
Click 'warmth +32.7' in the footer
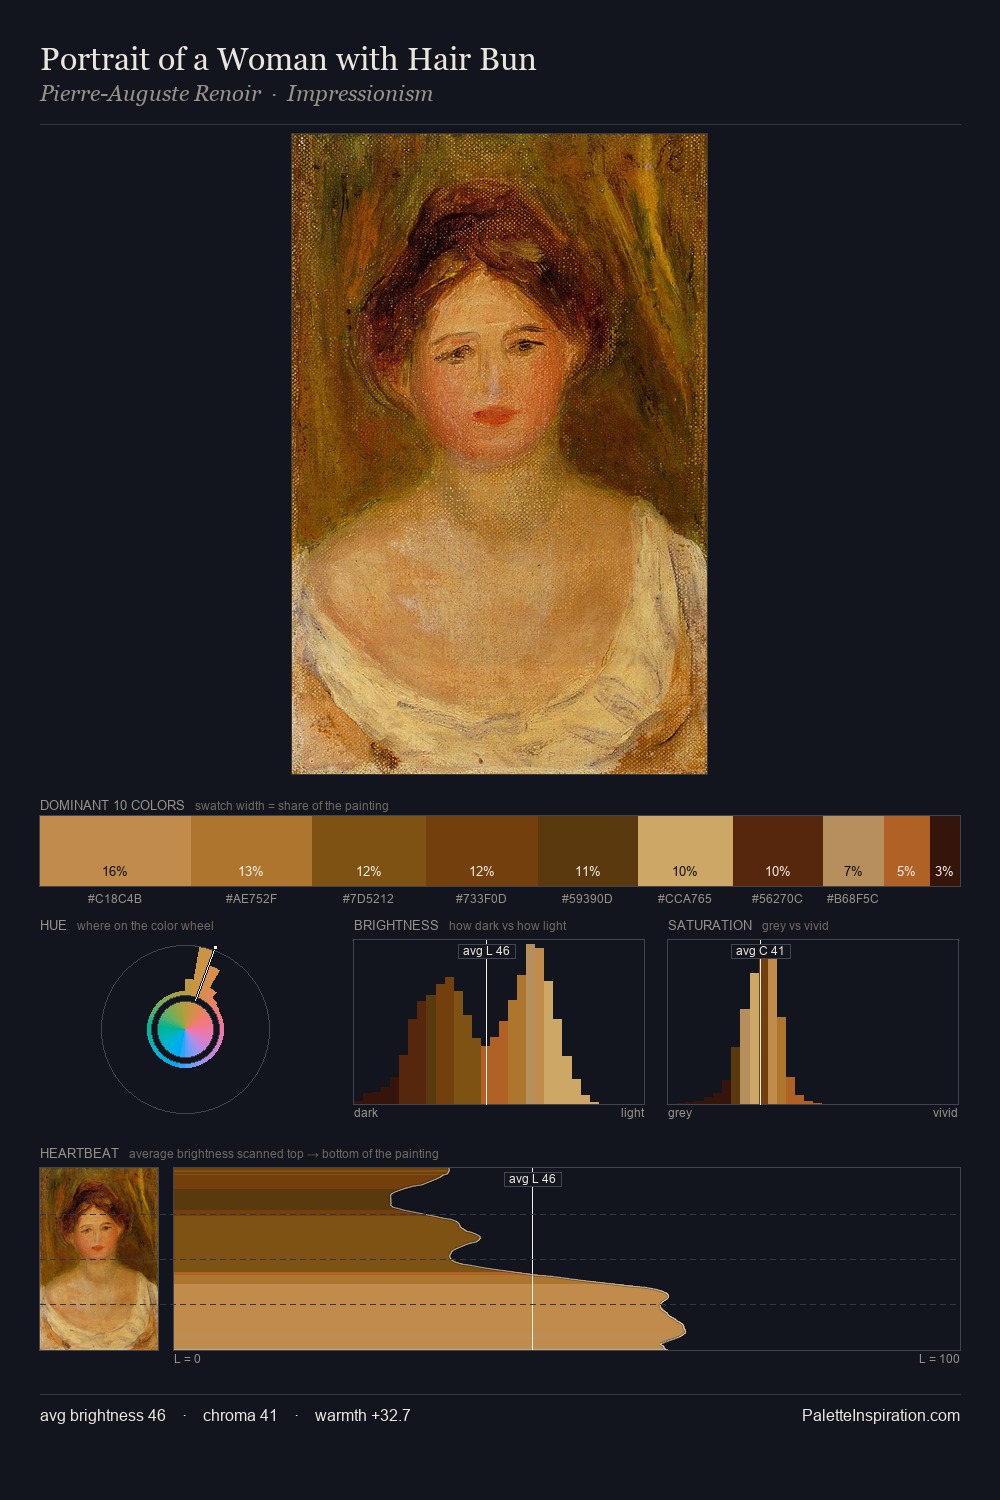pyautogui.click(x=362, y=1416)
